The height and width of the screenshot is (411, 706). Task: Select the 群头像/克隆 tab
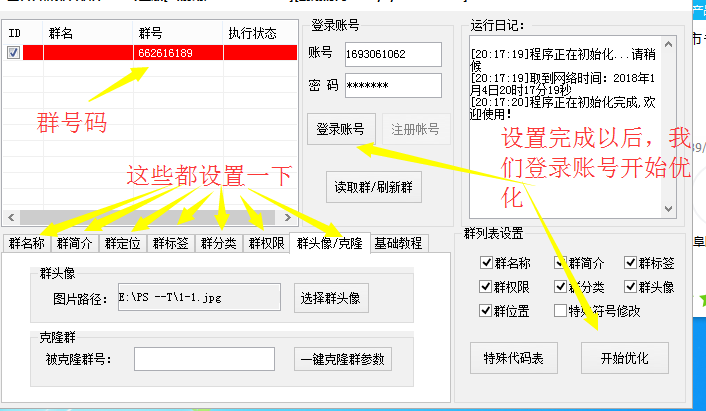click(x=330, y=243)
